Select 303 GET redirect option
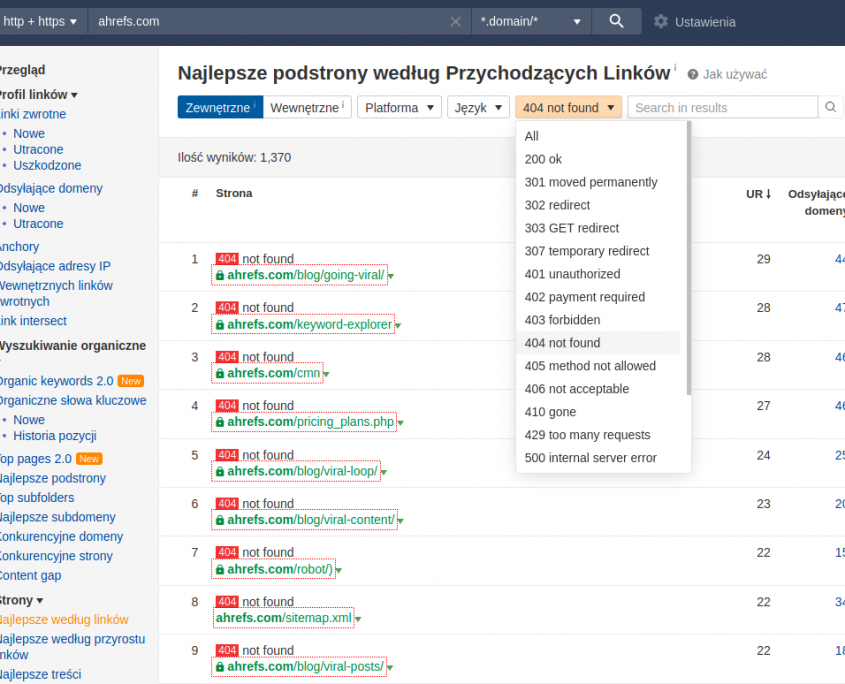 [598, 228]
